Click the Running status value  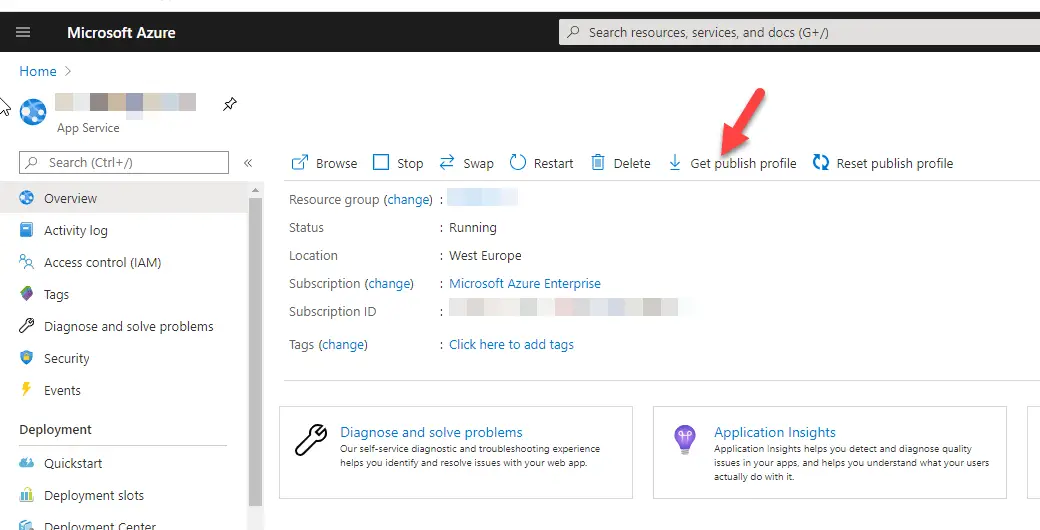pyautogui.click(x=472, y=228)
